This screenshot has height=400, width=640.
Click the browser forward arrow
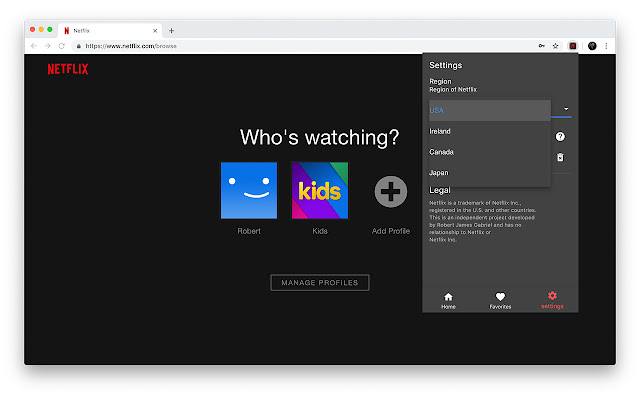point(48,46)
